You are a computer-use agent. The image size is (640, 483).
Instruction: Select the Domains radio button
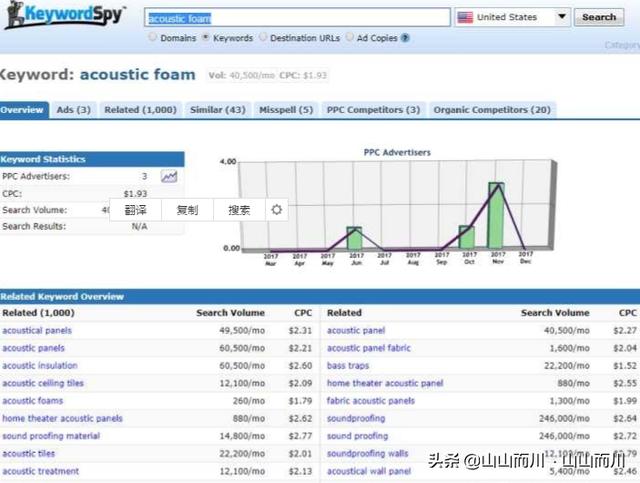153,38
